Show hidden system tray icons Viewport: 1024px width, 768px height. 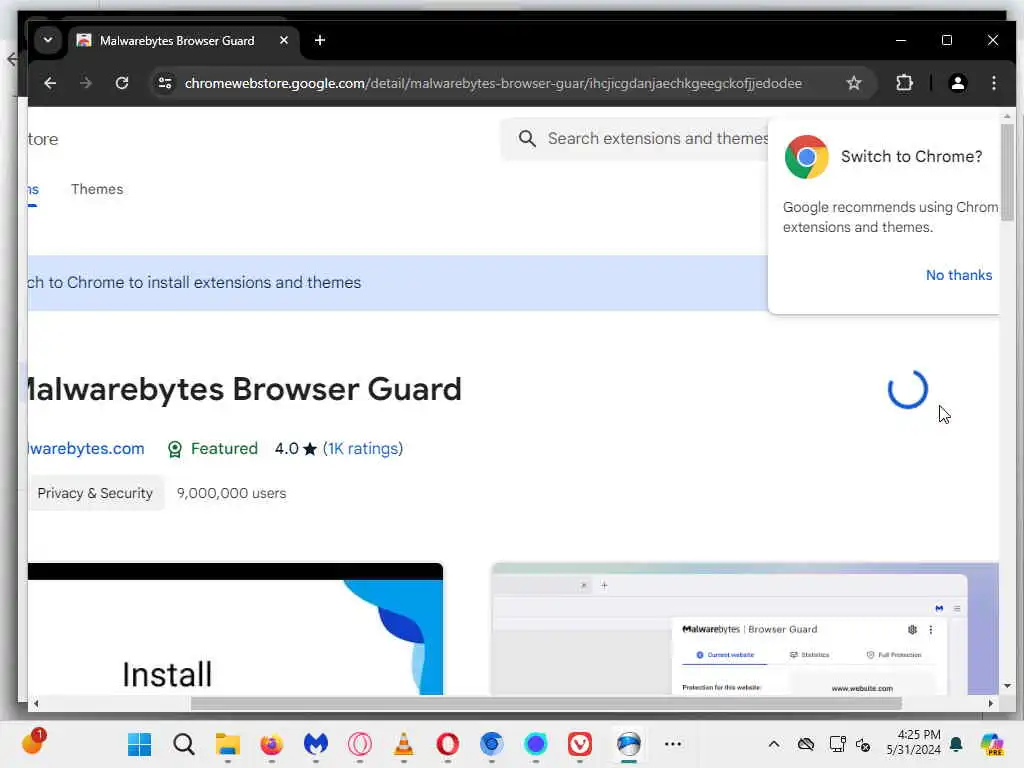774,744
